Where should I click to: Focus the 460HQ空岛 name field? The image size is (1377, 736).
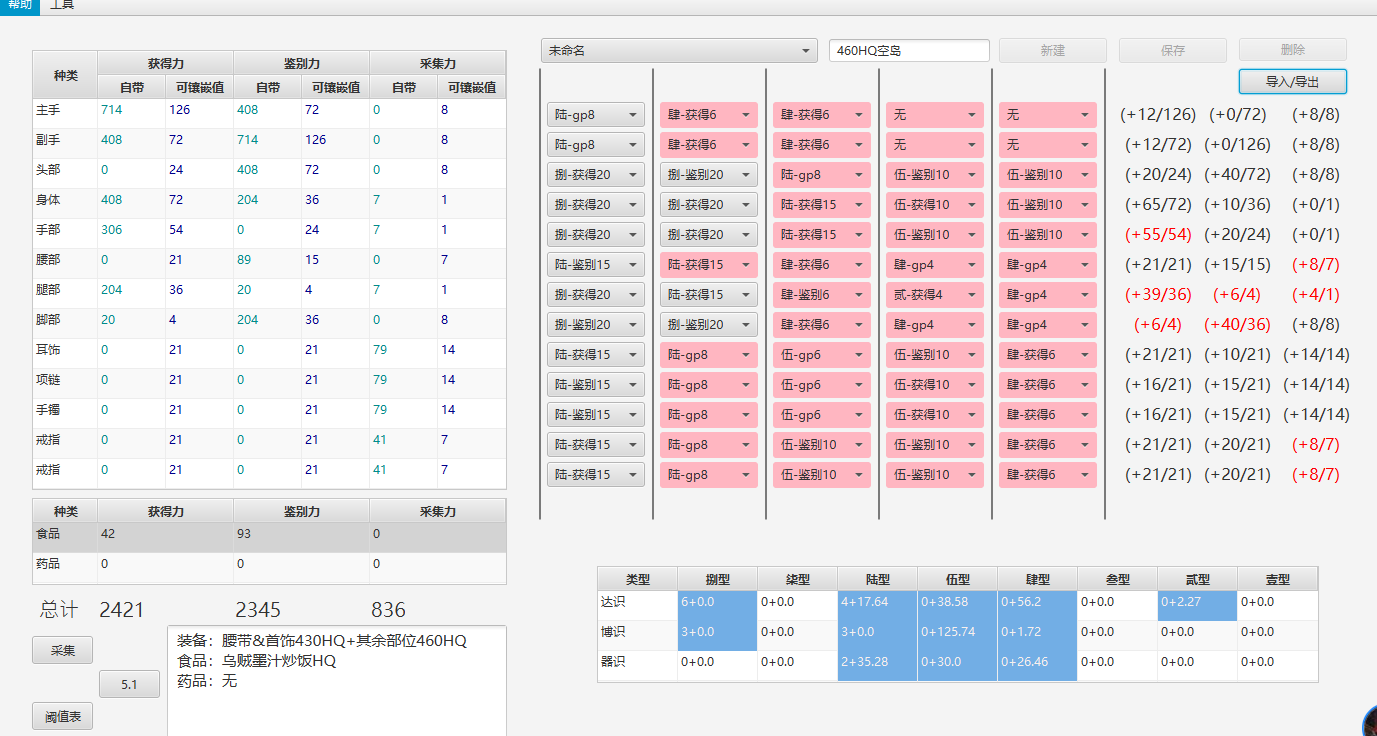(x=909, y=50)
